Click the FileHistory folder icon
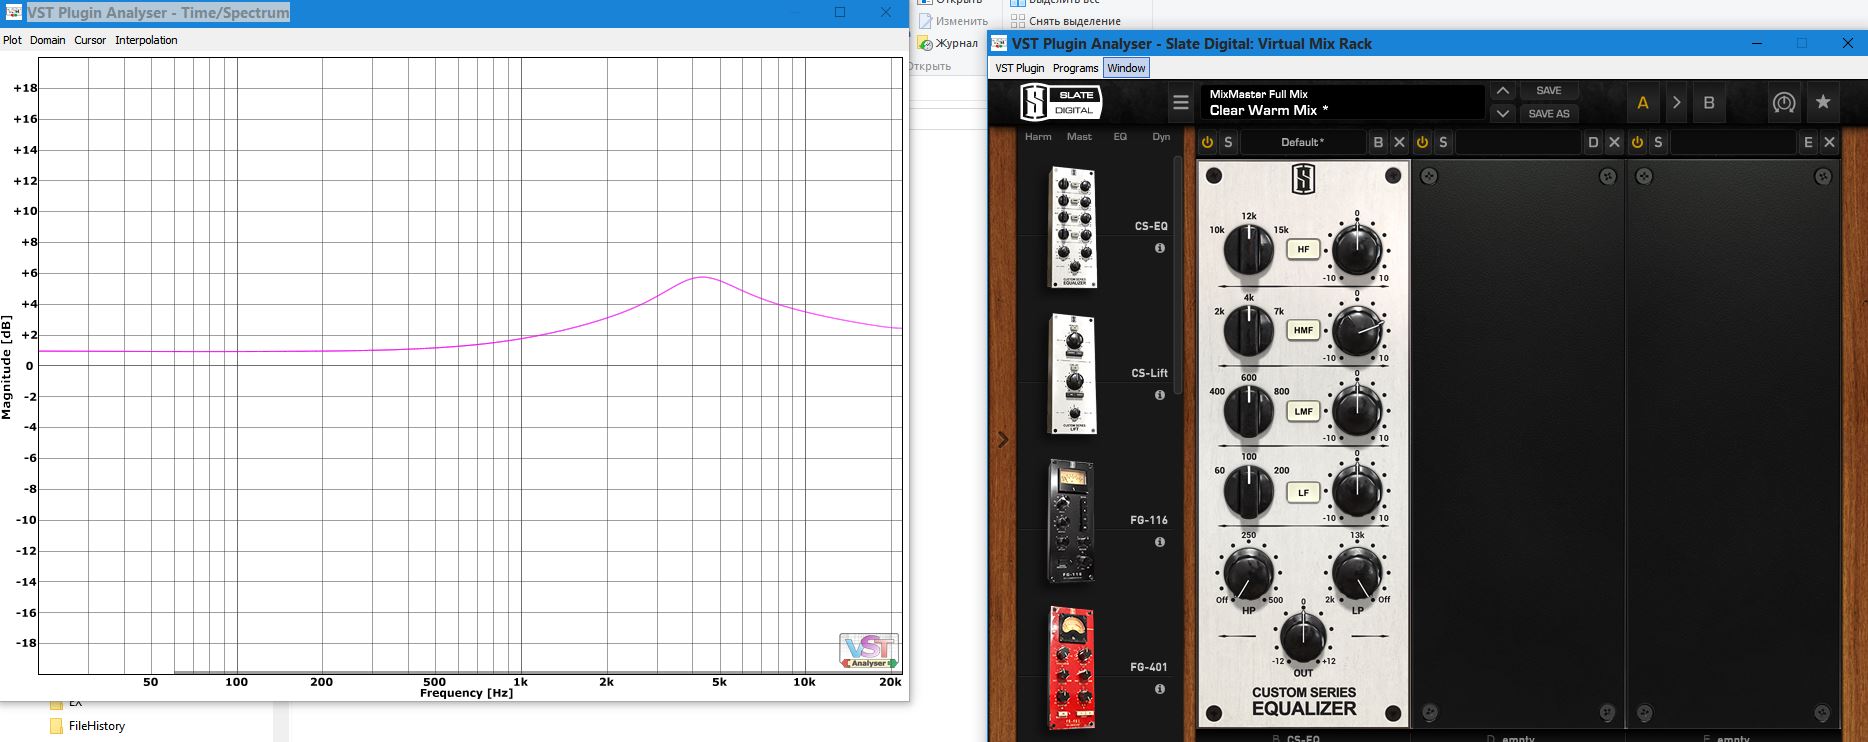This screenshot has height=742, width=1868. coord(56,726)
